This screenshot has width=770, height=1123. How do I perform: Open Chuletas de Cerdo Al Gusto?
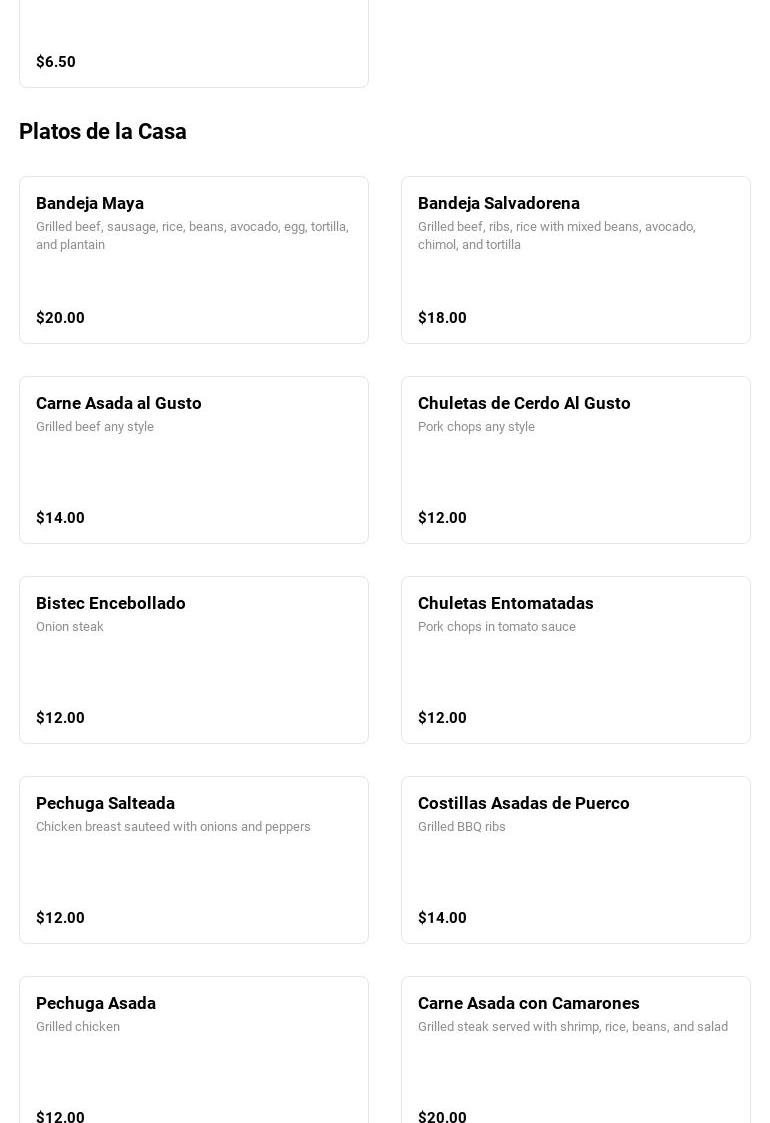tap(524, 403)
